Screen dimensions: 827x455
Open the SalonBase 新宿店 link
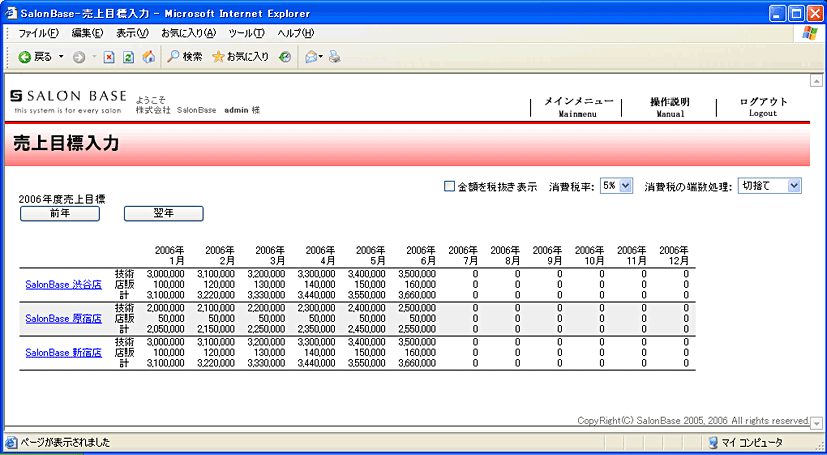[63, 353]
